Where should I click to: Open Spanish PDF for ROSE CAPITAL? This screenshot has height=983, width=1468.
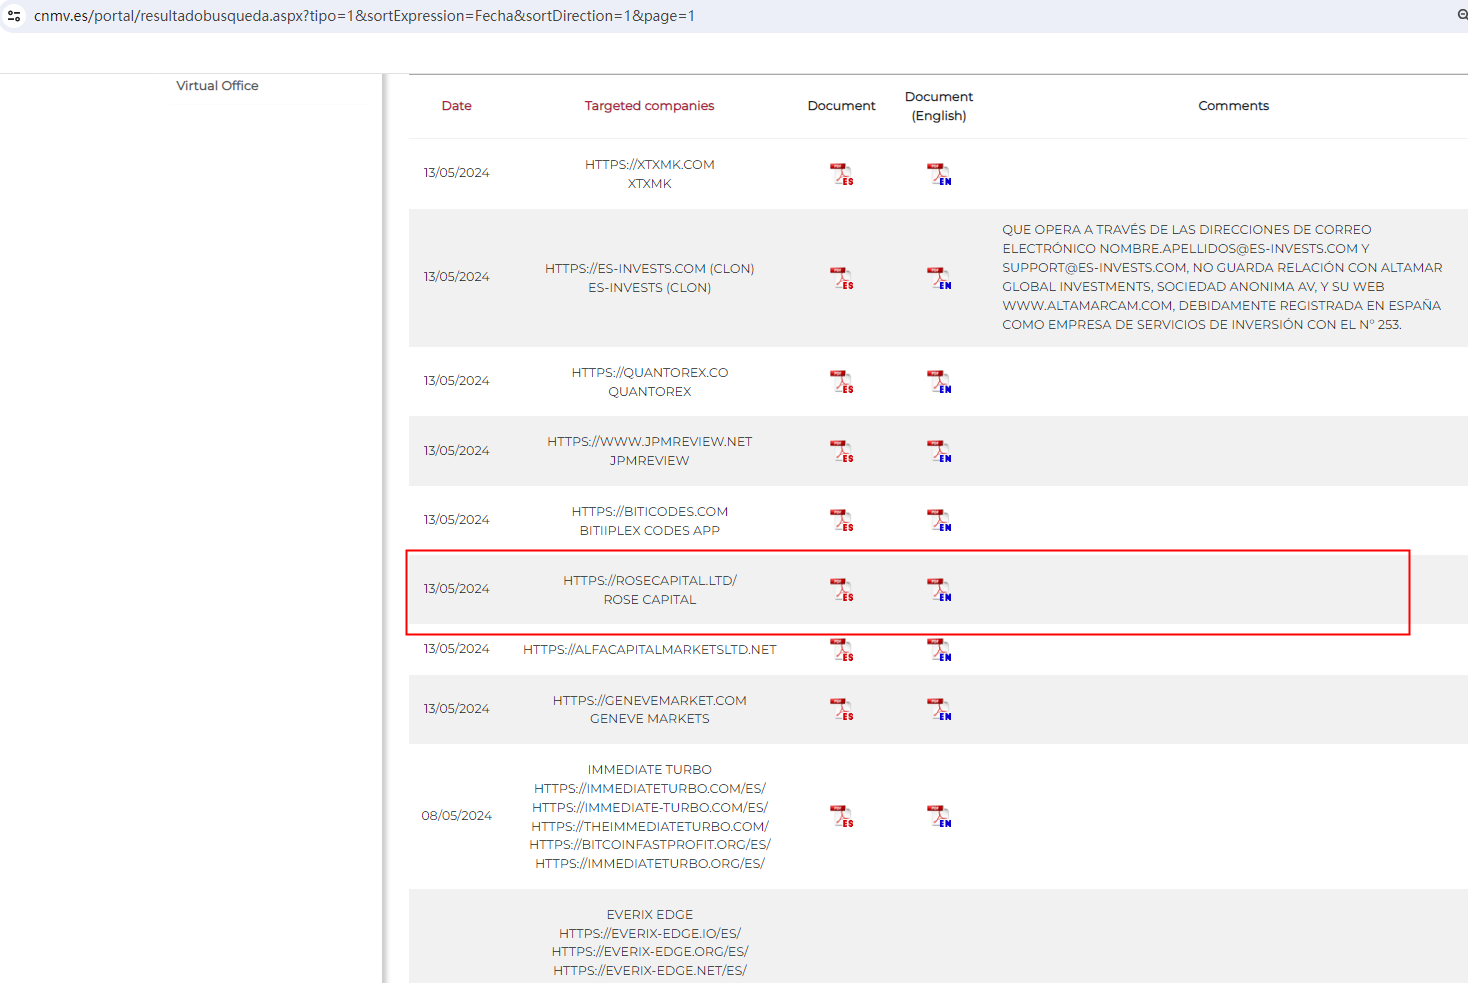pos(842,590)
